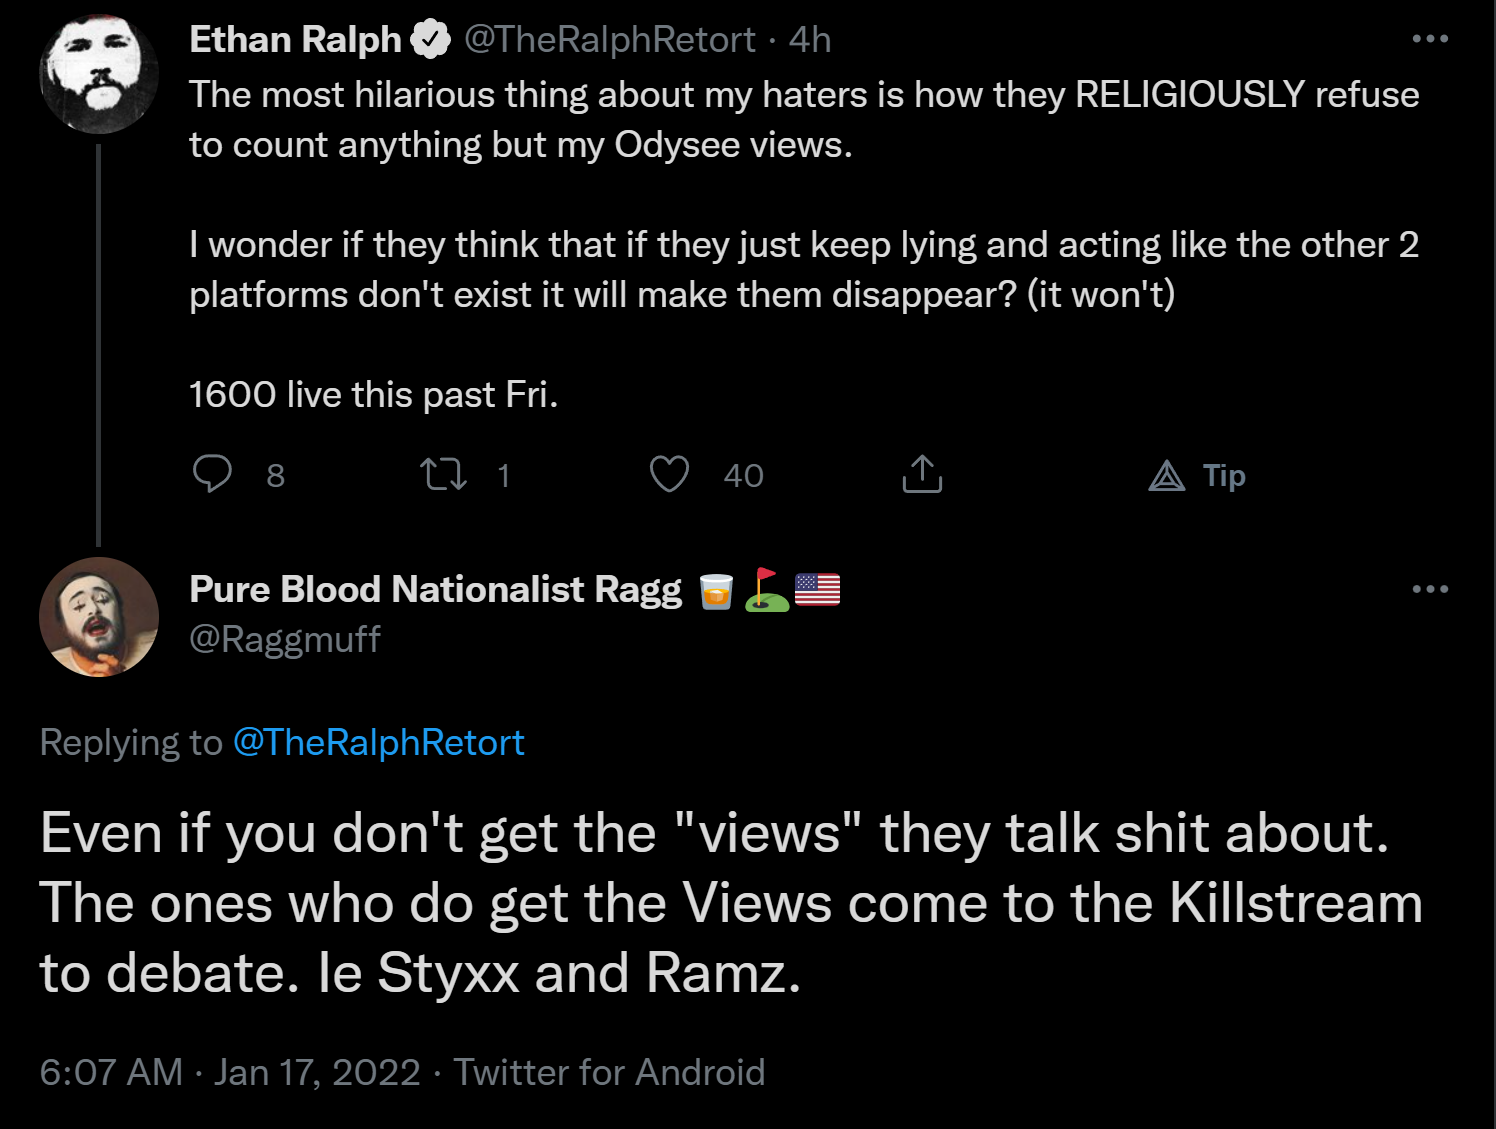This screenshot has width=1496, height=1129.
Task: Click the retweet arrows icon
Action: pos(443,474)
